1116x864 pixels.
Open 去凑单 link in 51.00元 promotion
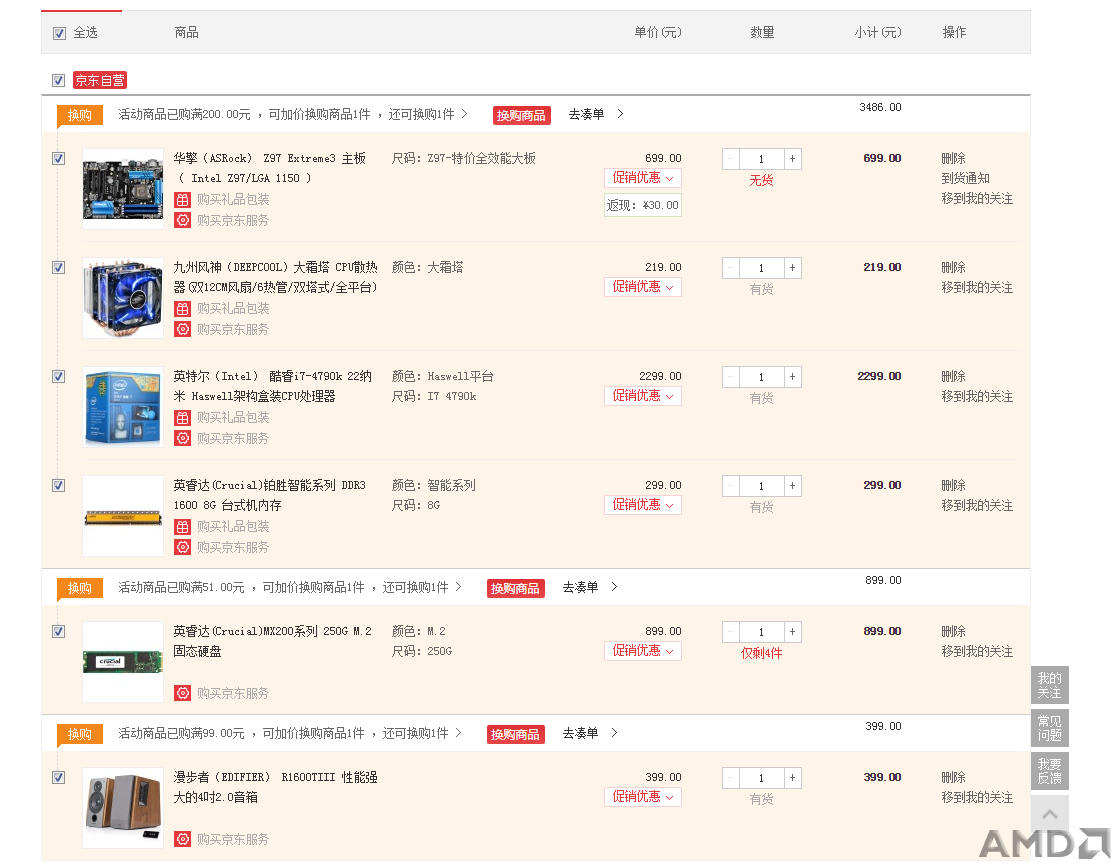590,588
